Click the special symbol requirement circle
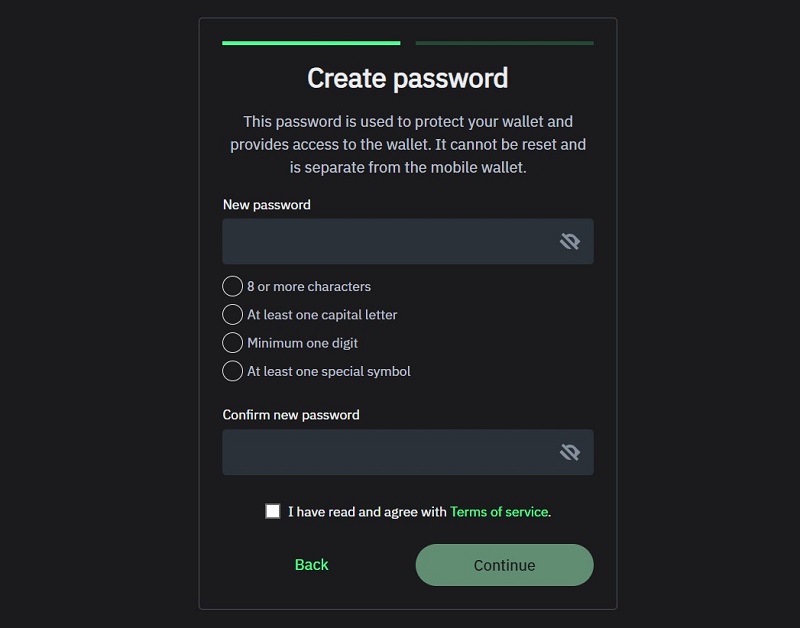The height and width of the screenshot is (628, 800). (x=232, y=371)
